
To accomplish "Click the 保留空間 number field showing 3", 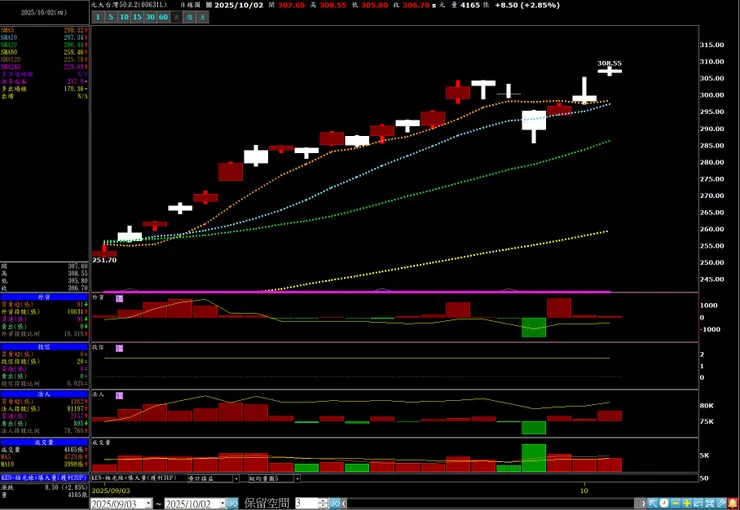I will [307, 503].
